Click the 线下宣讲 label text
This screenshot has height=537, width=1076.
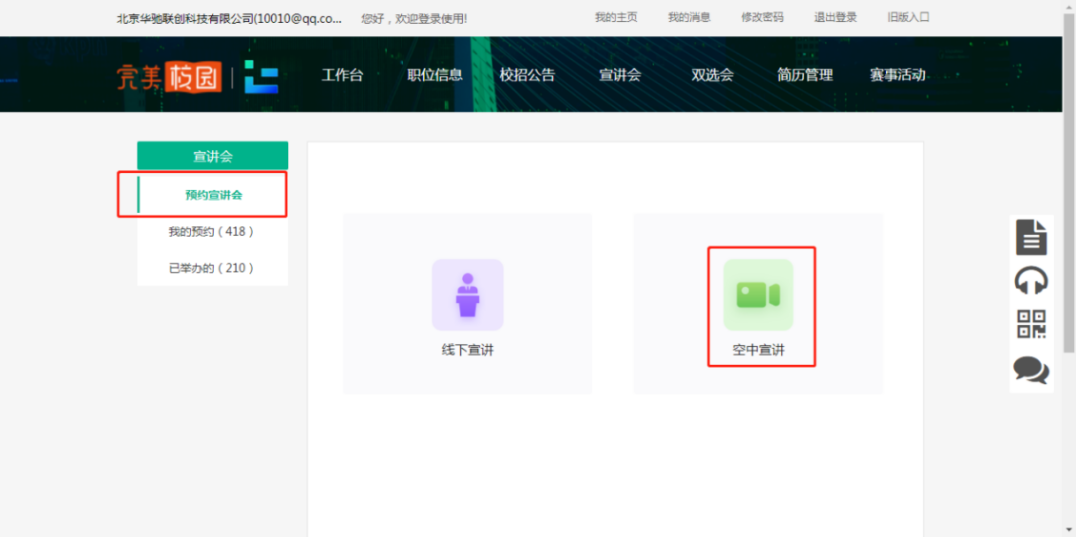pos(467,350)
